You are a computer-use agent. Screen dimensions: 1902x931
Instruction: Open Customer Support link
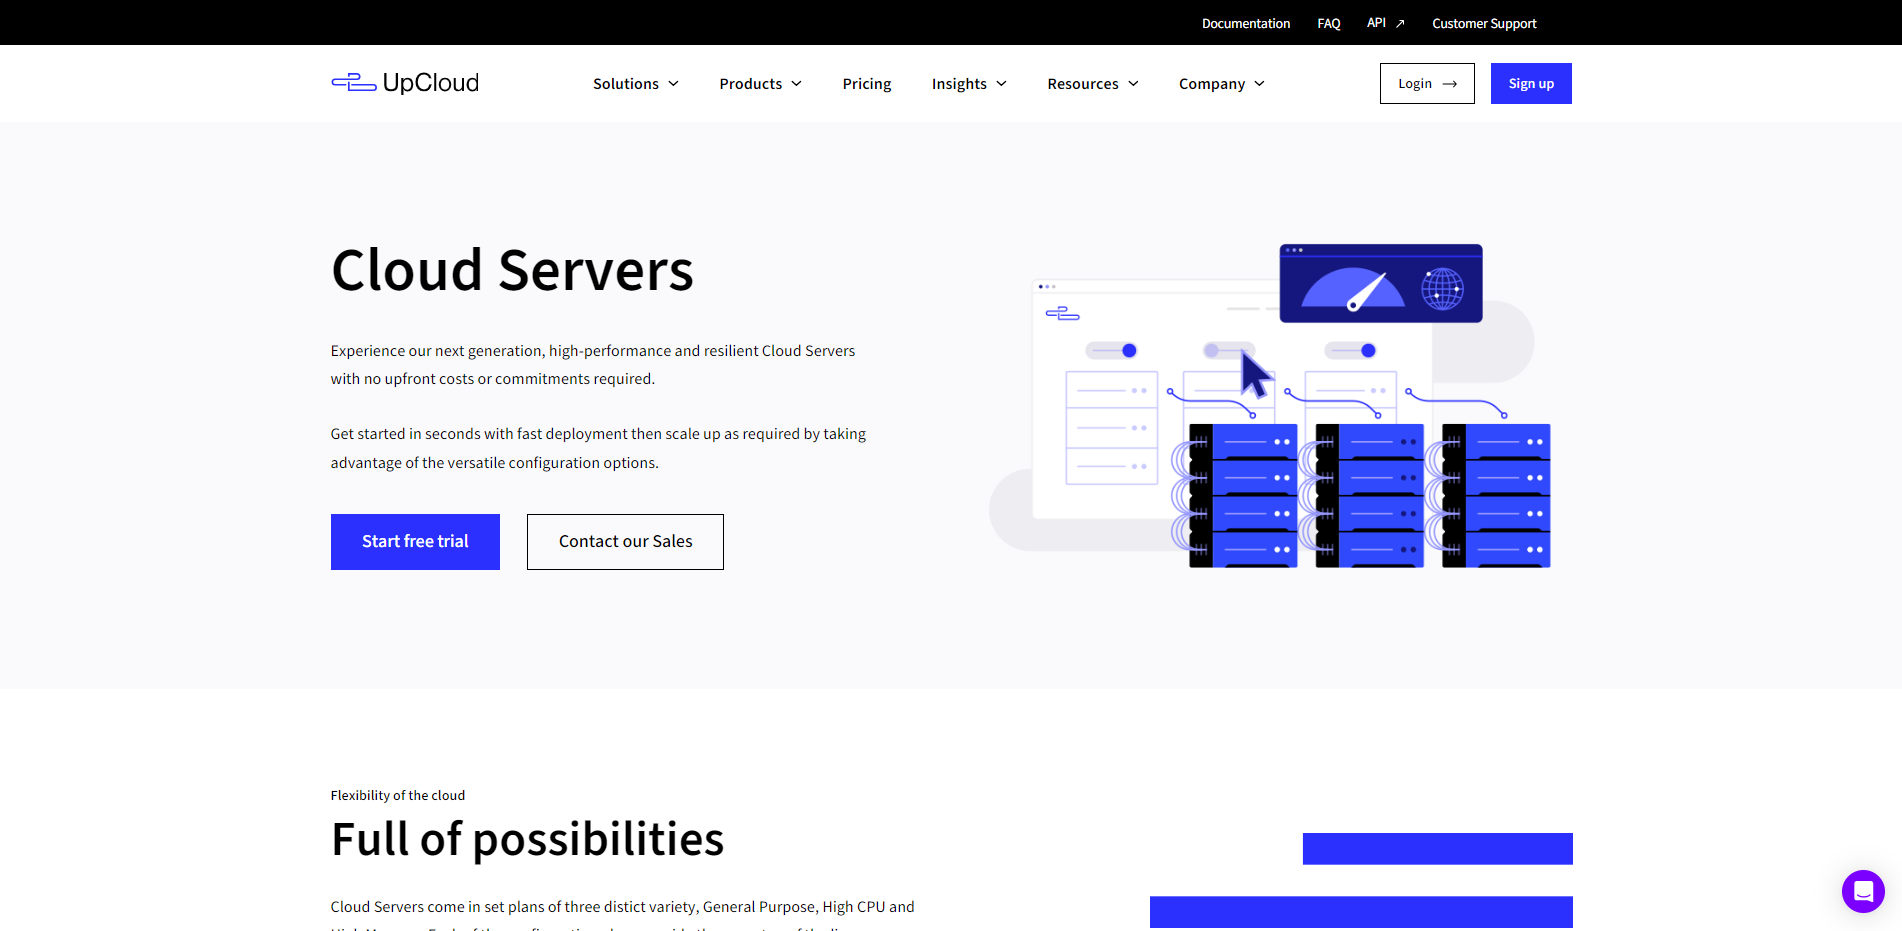1484,23
